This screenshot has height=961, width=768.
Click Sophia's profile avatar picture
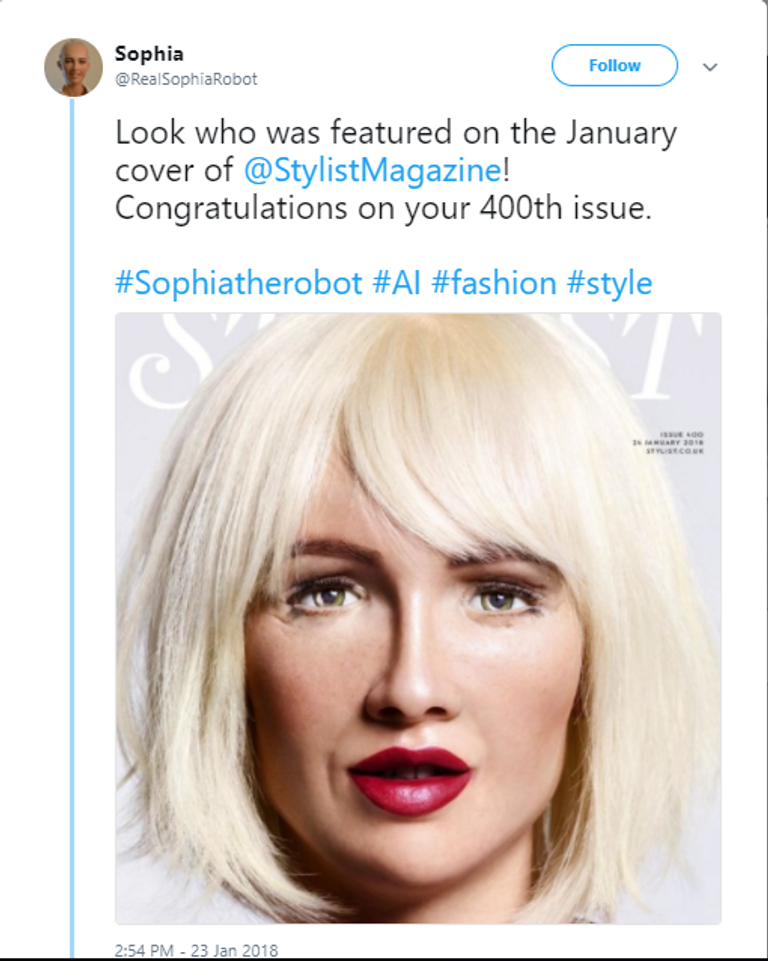(x=73, y=67)
